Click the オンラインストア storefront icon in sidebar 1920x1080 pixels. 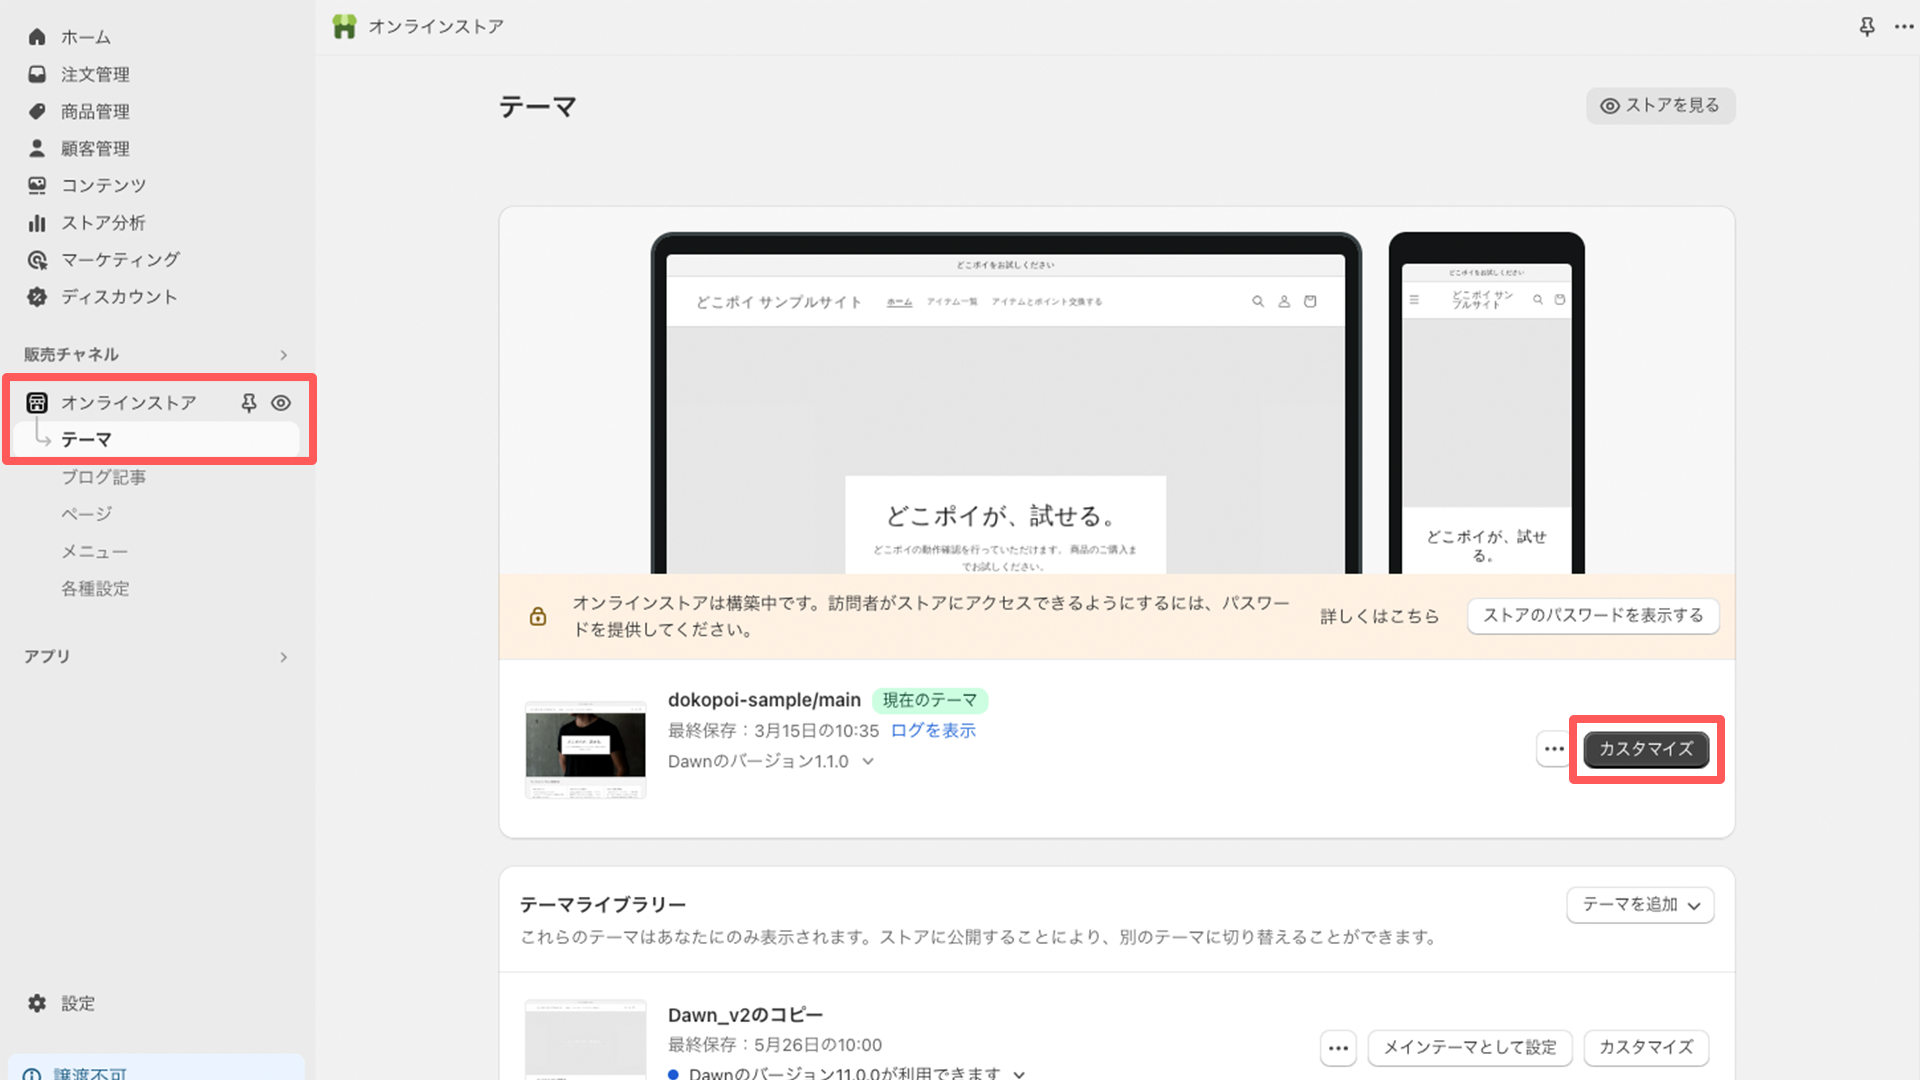tap(37, 403)
